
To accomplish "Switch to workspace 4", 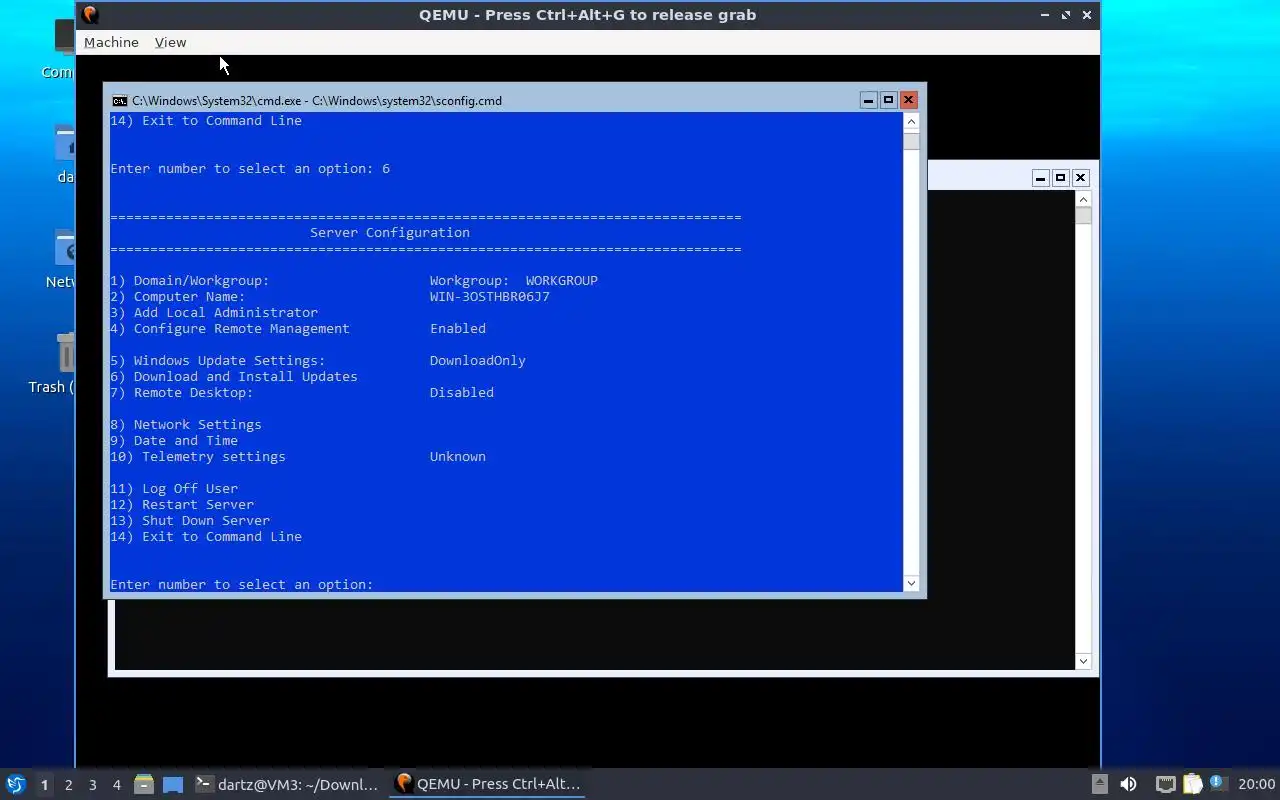I will pos(116,785).
